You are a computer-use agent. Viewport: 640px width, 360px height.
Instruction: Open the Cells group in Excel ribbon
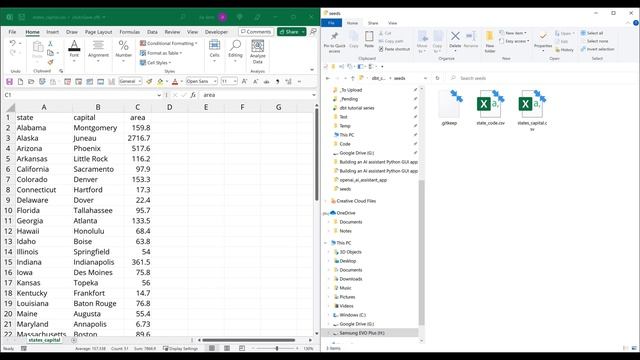214,51
